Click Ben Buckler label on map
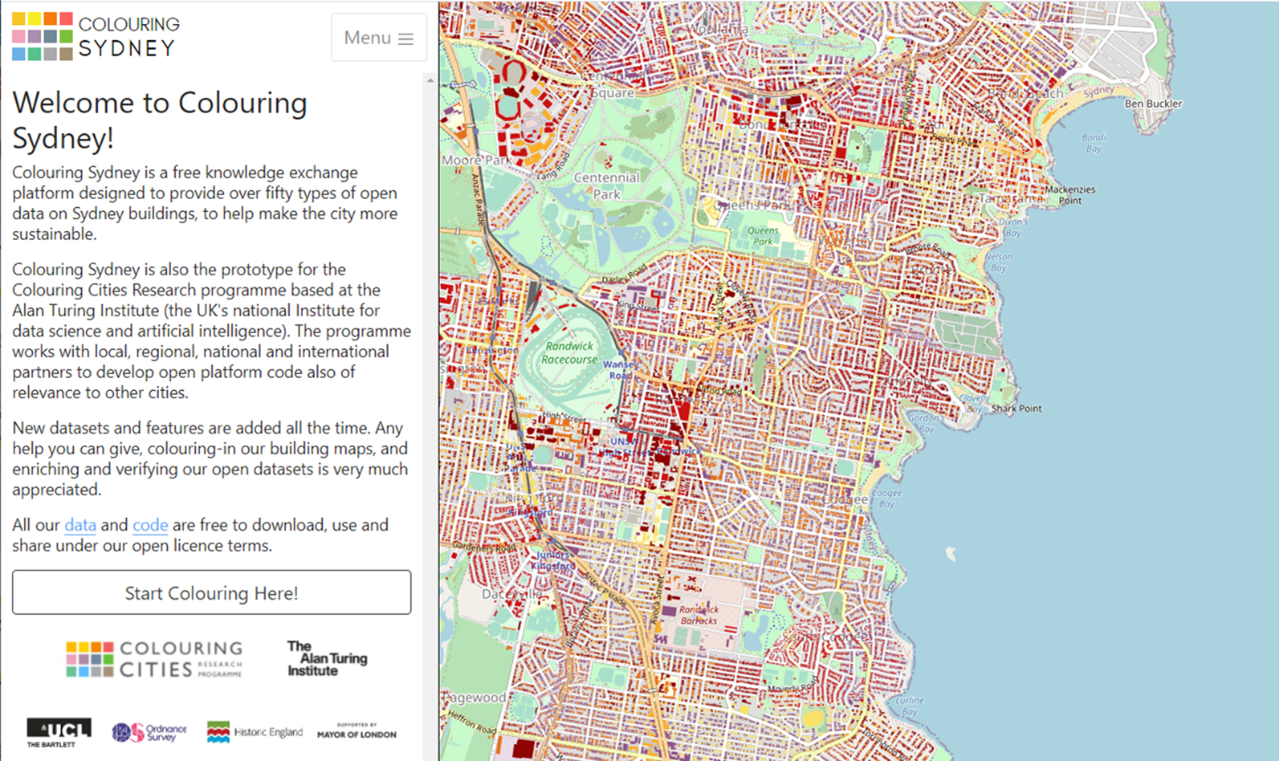 pos(1153,104)
